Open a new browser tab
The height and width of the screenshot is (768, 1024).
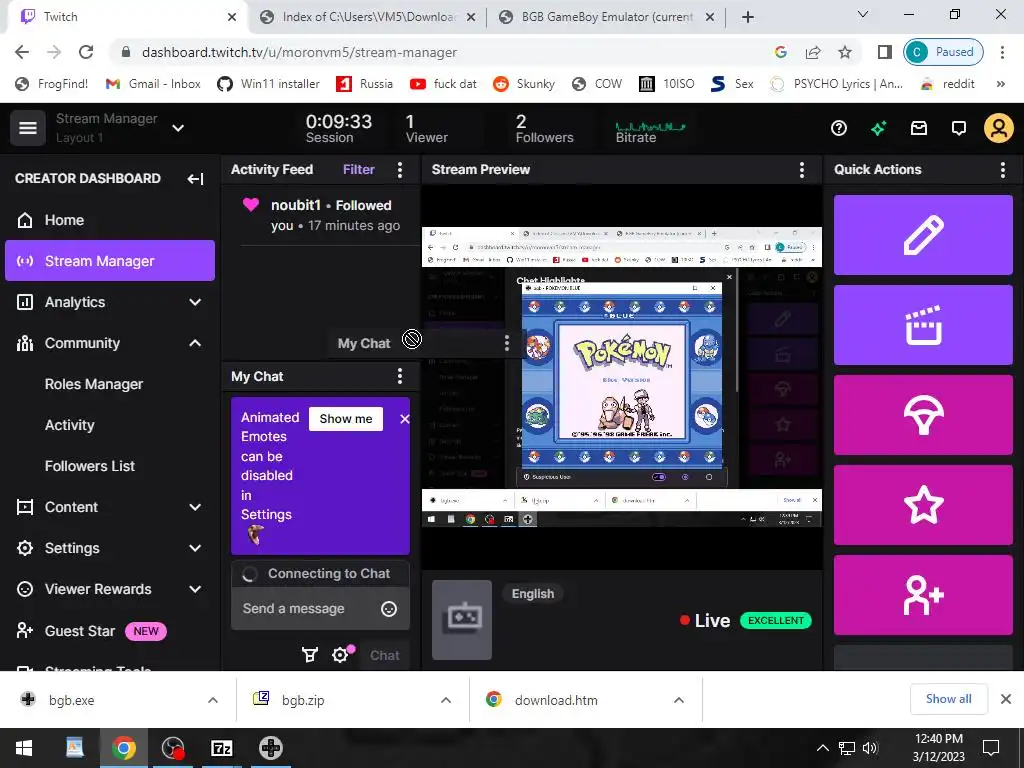coord(748,17)
